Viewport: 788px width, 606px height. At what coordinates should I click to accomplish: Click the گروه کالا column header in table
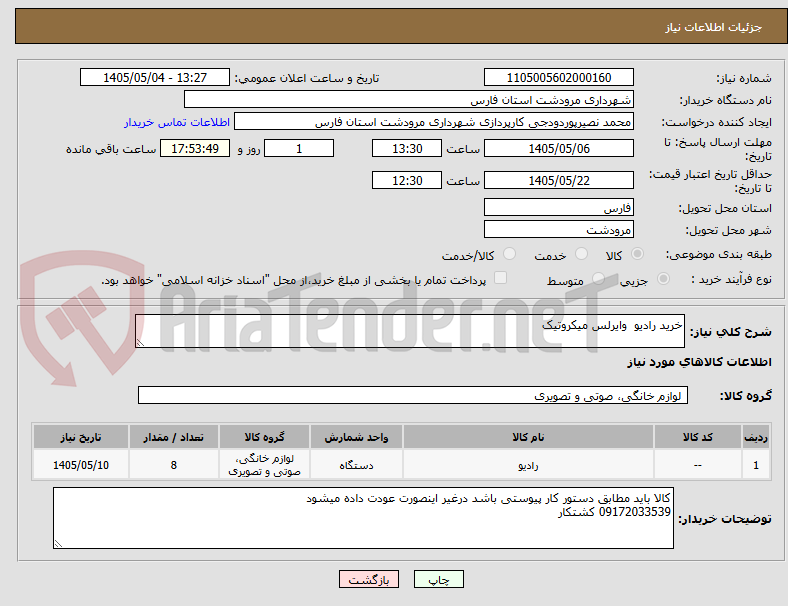click(264, 437)
